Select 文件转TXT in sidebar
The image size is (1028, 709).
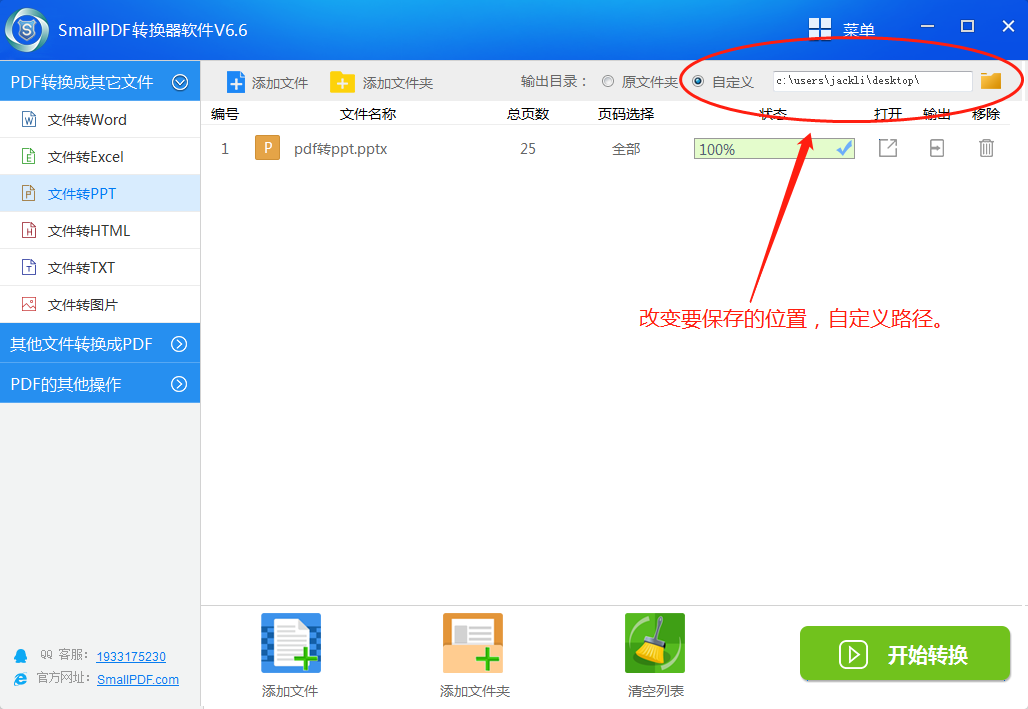(x=100, y=267)
